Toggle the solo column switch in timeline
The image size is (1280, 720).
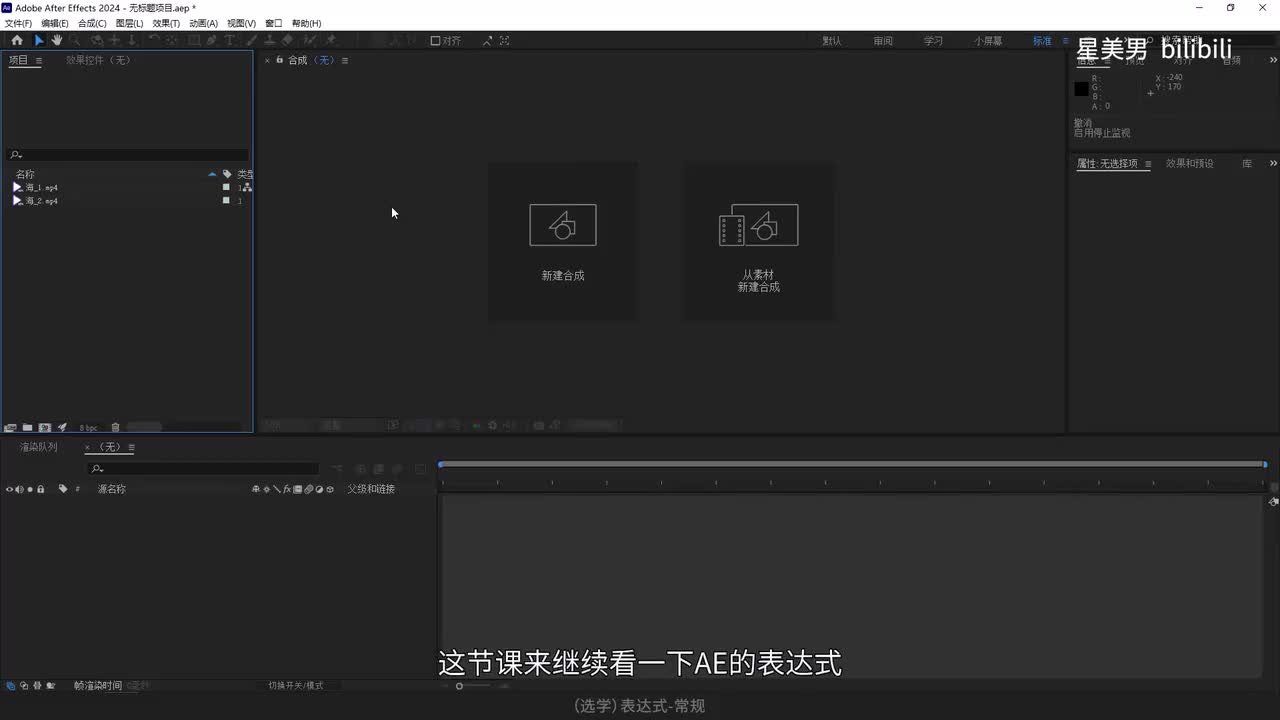(30, 489)
